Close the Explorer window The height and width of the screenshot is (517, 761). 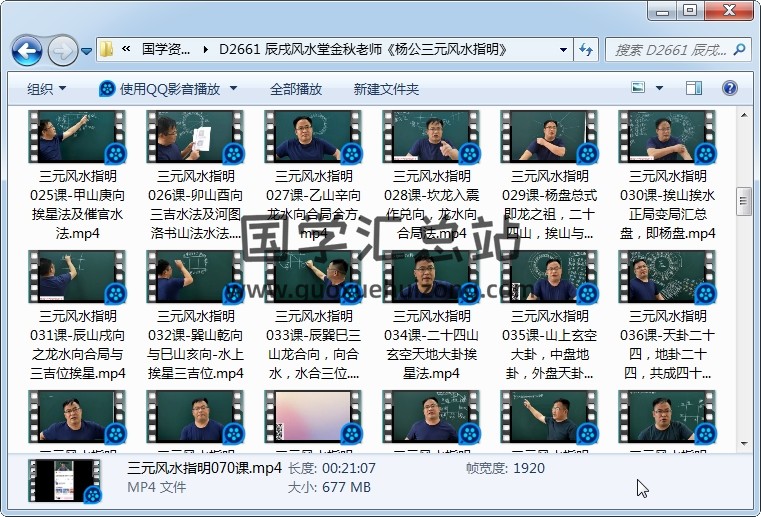click(x=728, y=11)
